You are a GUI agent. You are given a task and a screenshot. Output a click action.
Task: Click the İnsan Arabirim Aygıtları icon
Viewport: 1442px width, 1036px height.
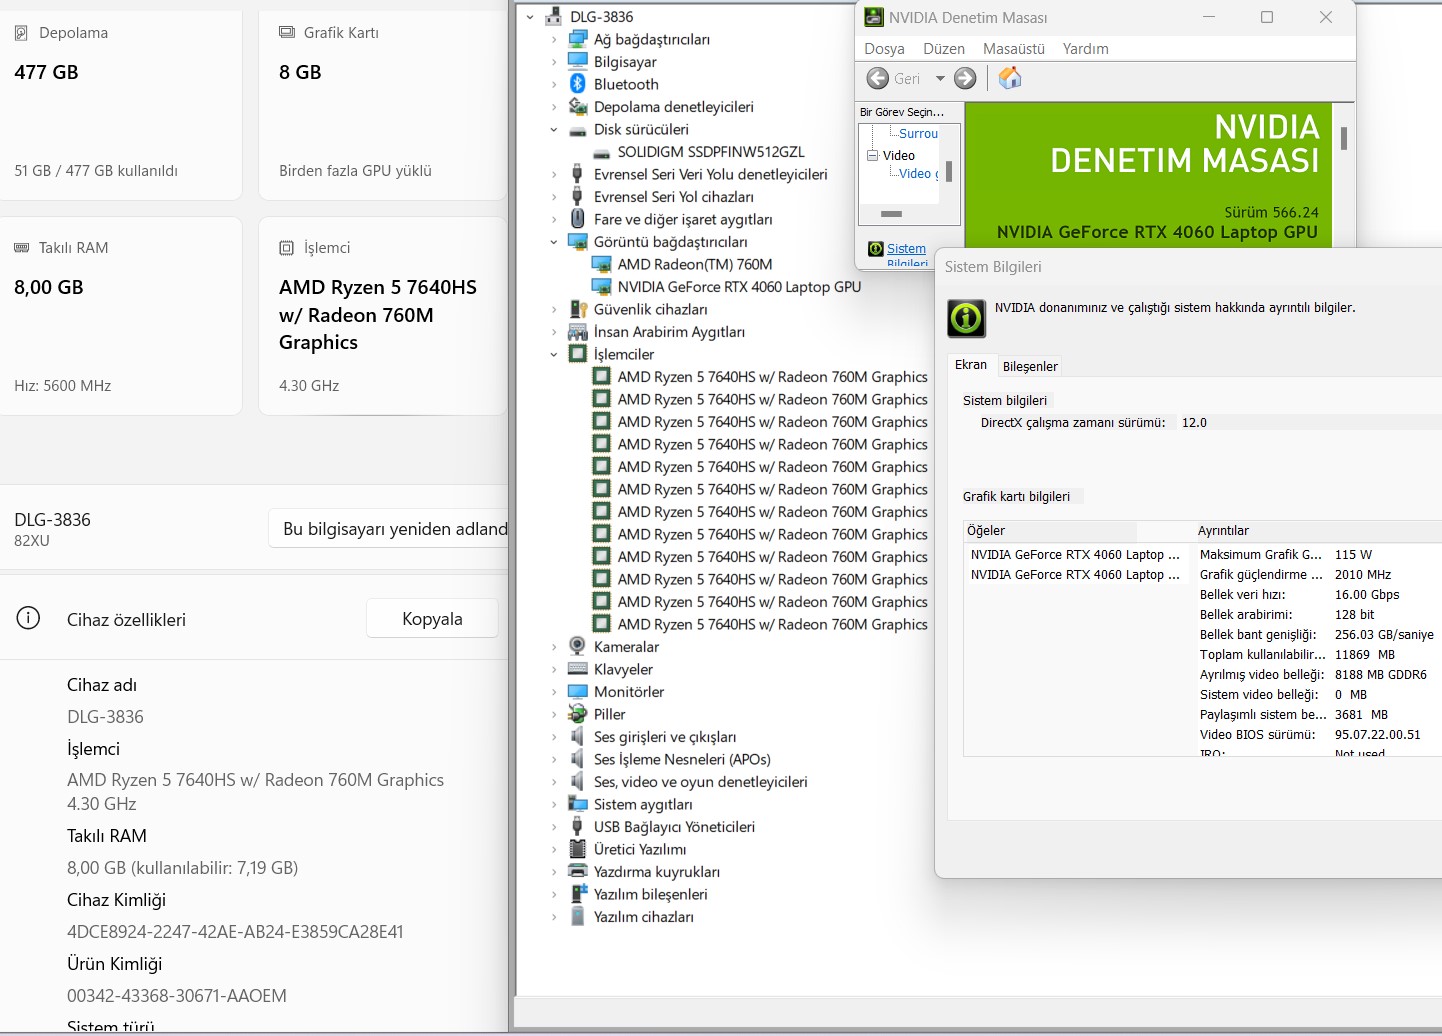coord(577,331)
